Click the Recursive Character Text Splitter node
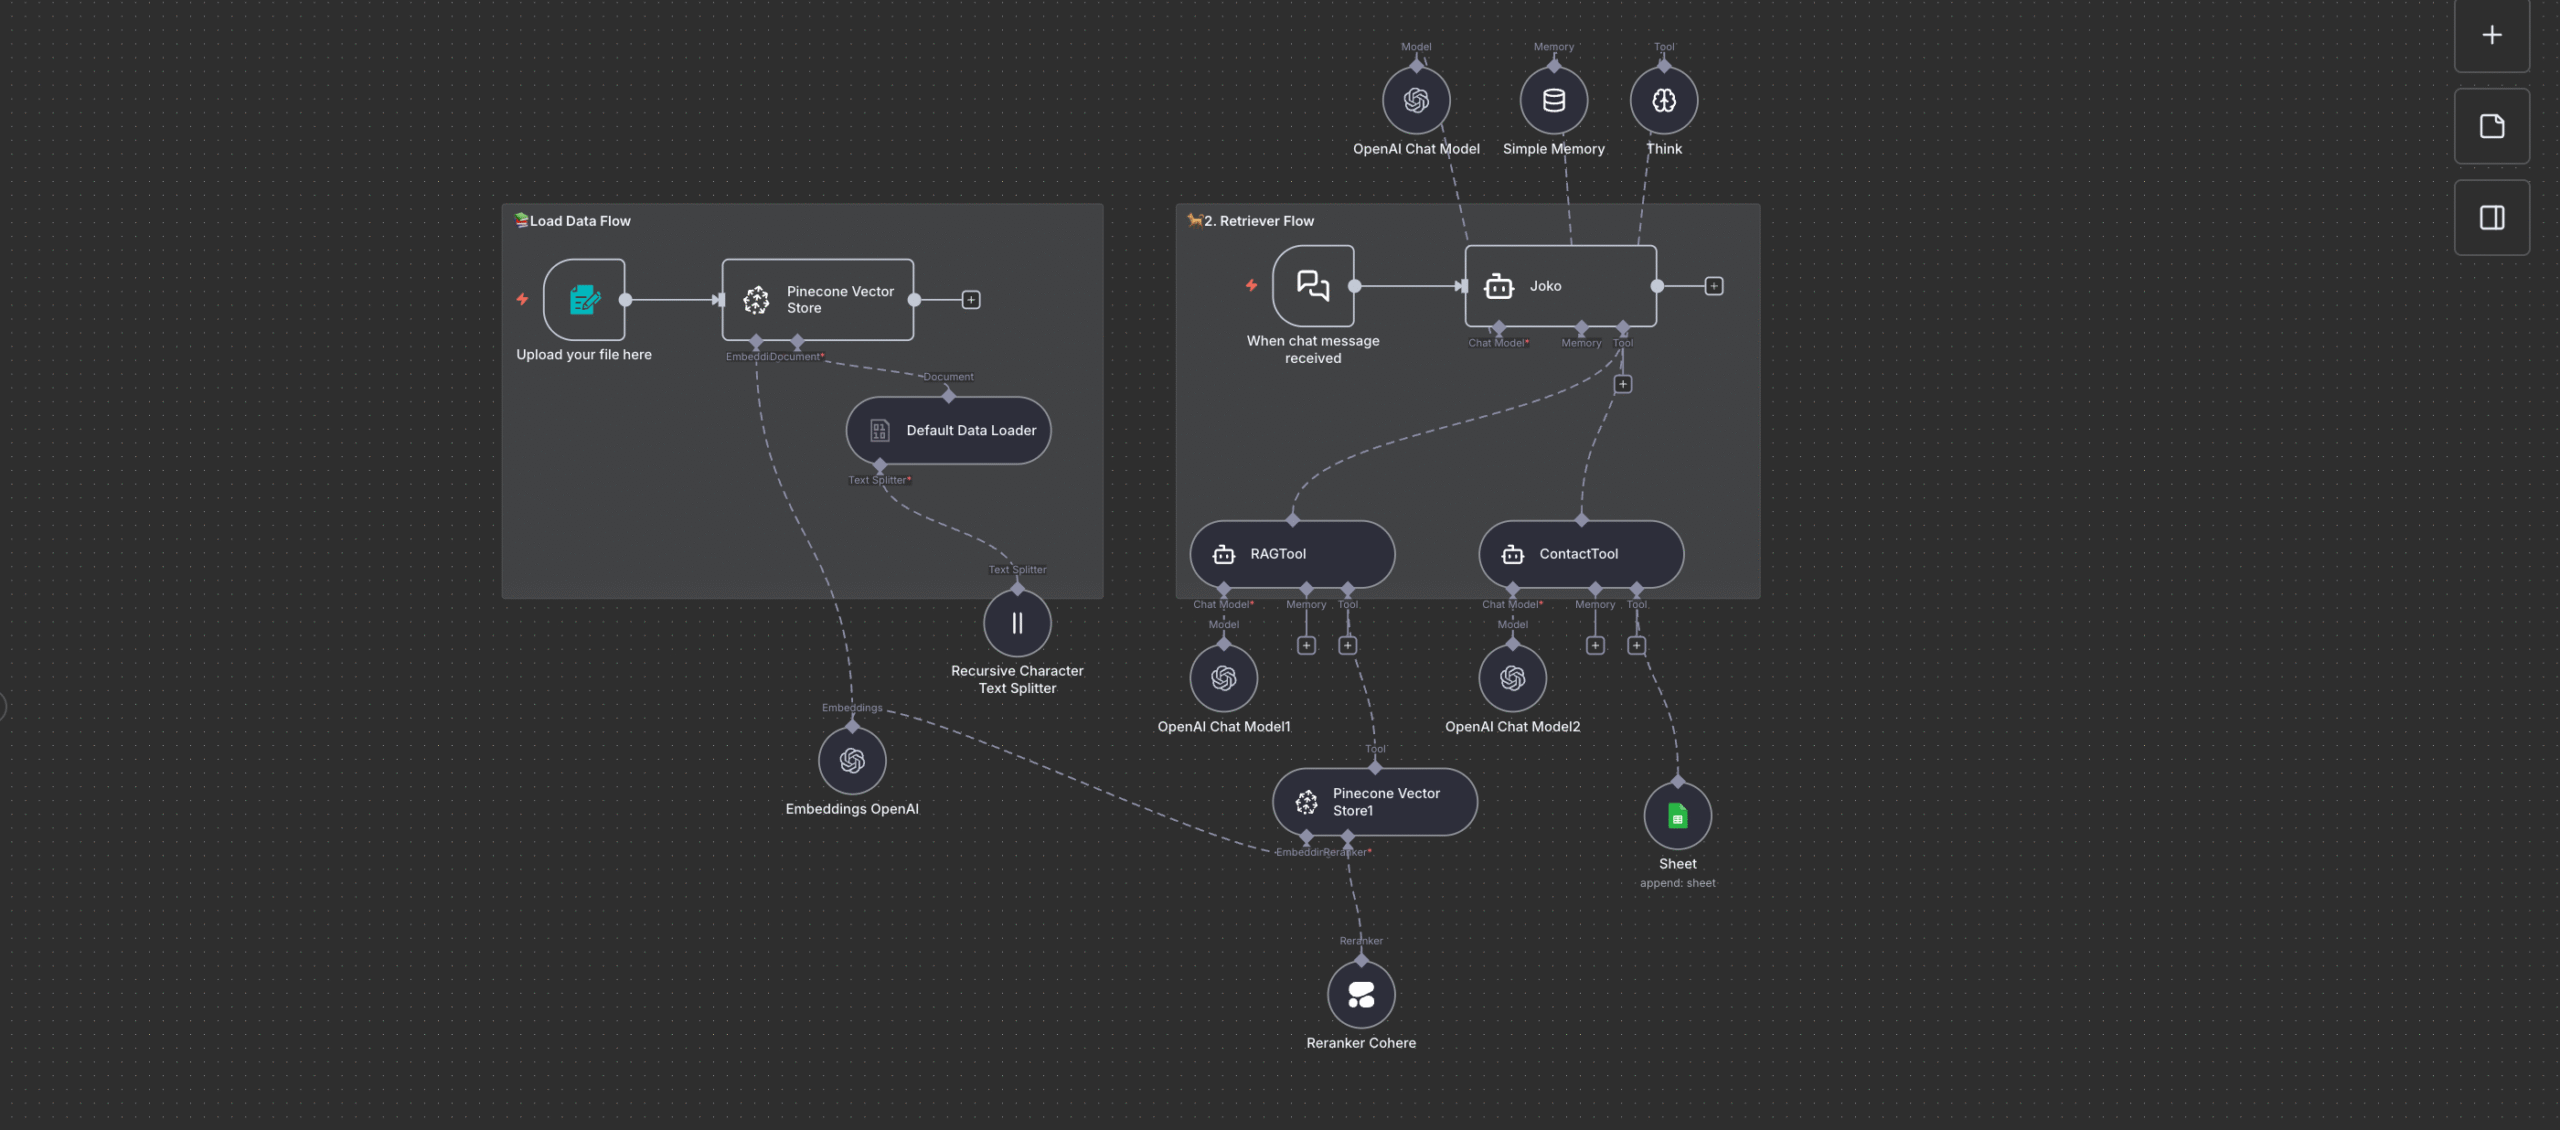Screen dimensions: 2560x1130 pyautogui.click(x=1017, y=624)
